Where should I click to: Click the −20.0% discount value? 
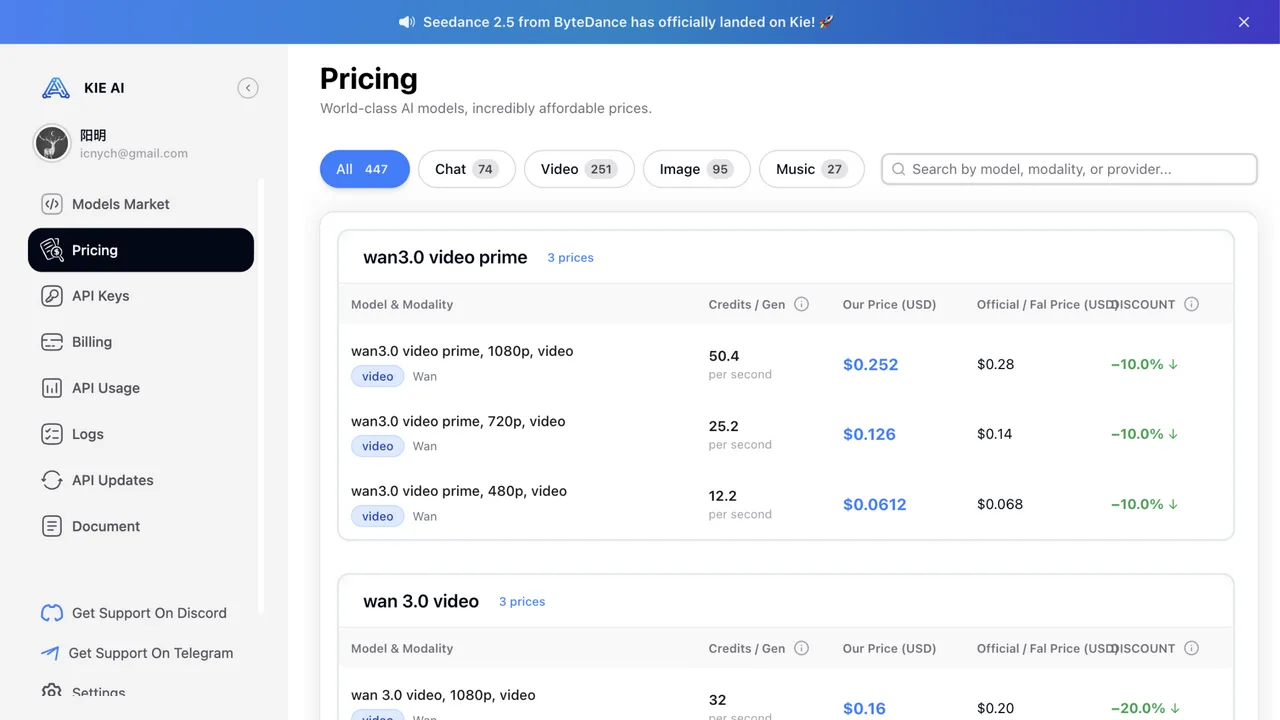[x=1145, y=708]
